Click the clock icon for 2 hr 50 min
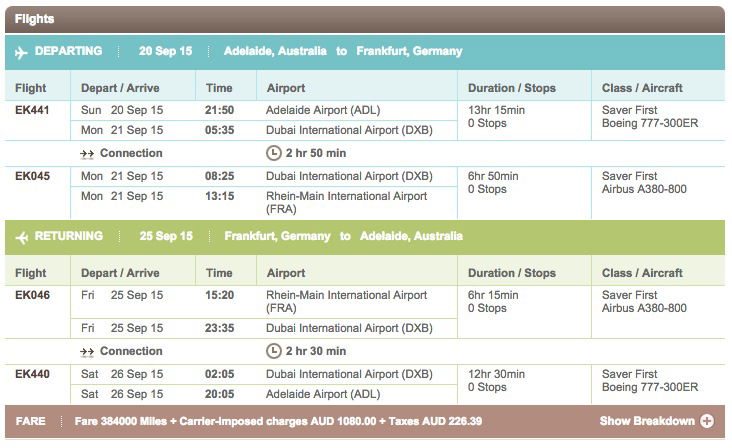732x448 pixels. tap(274, 153)
